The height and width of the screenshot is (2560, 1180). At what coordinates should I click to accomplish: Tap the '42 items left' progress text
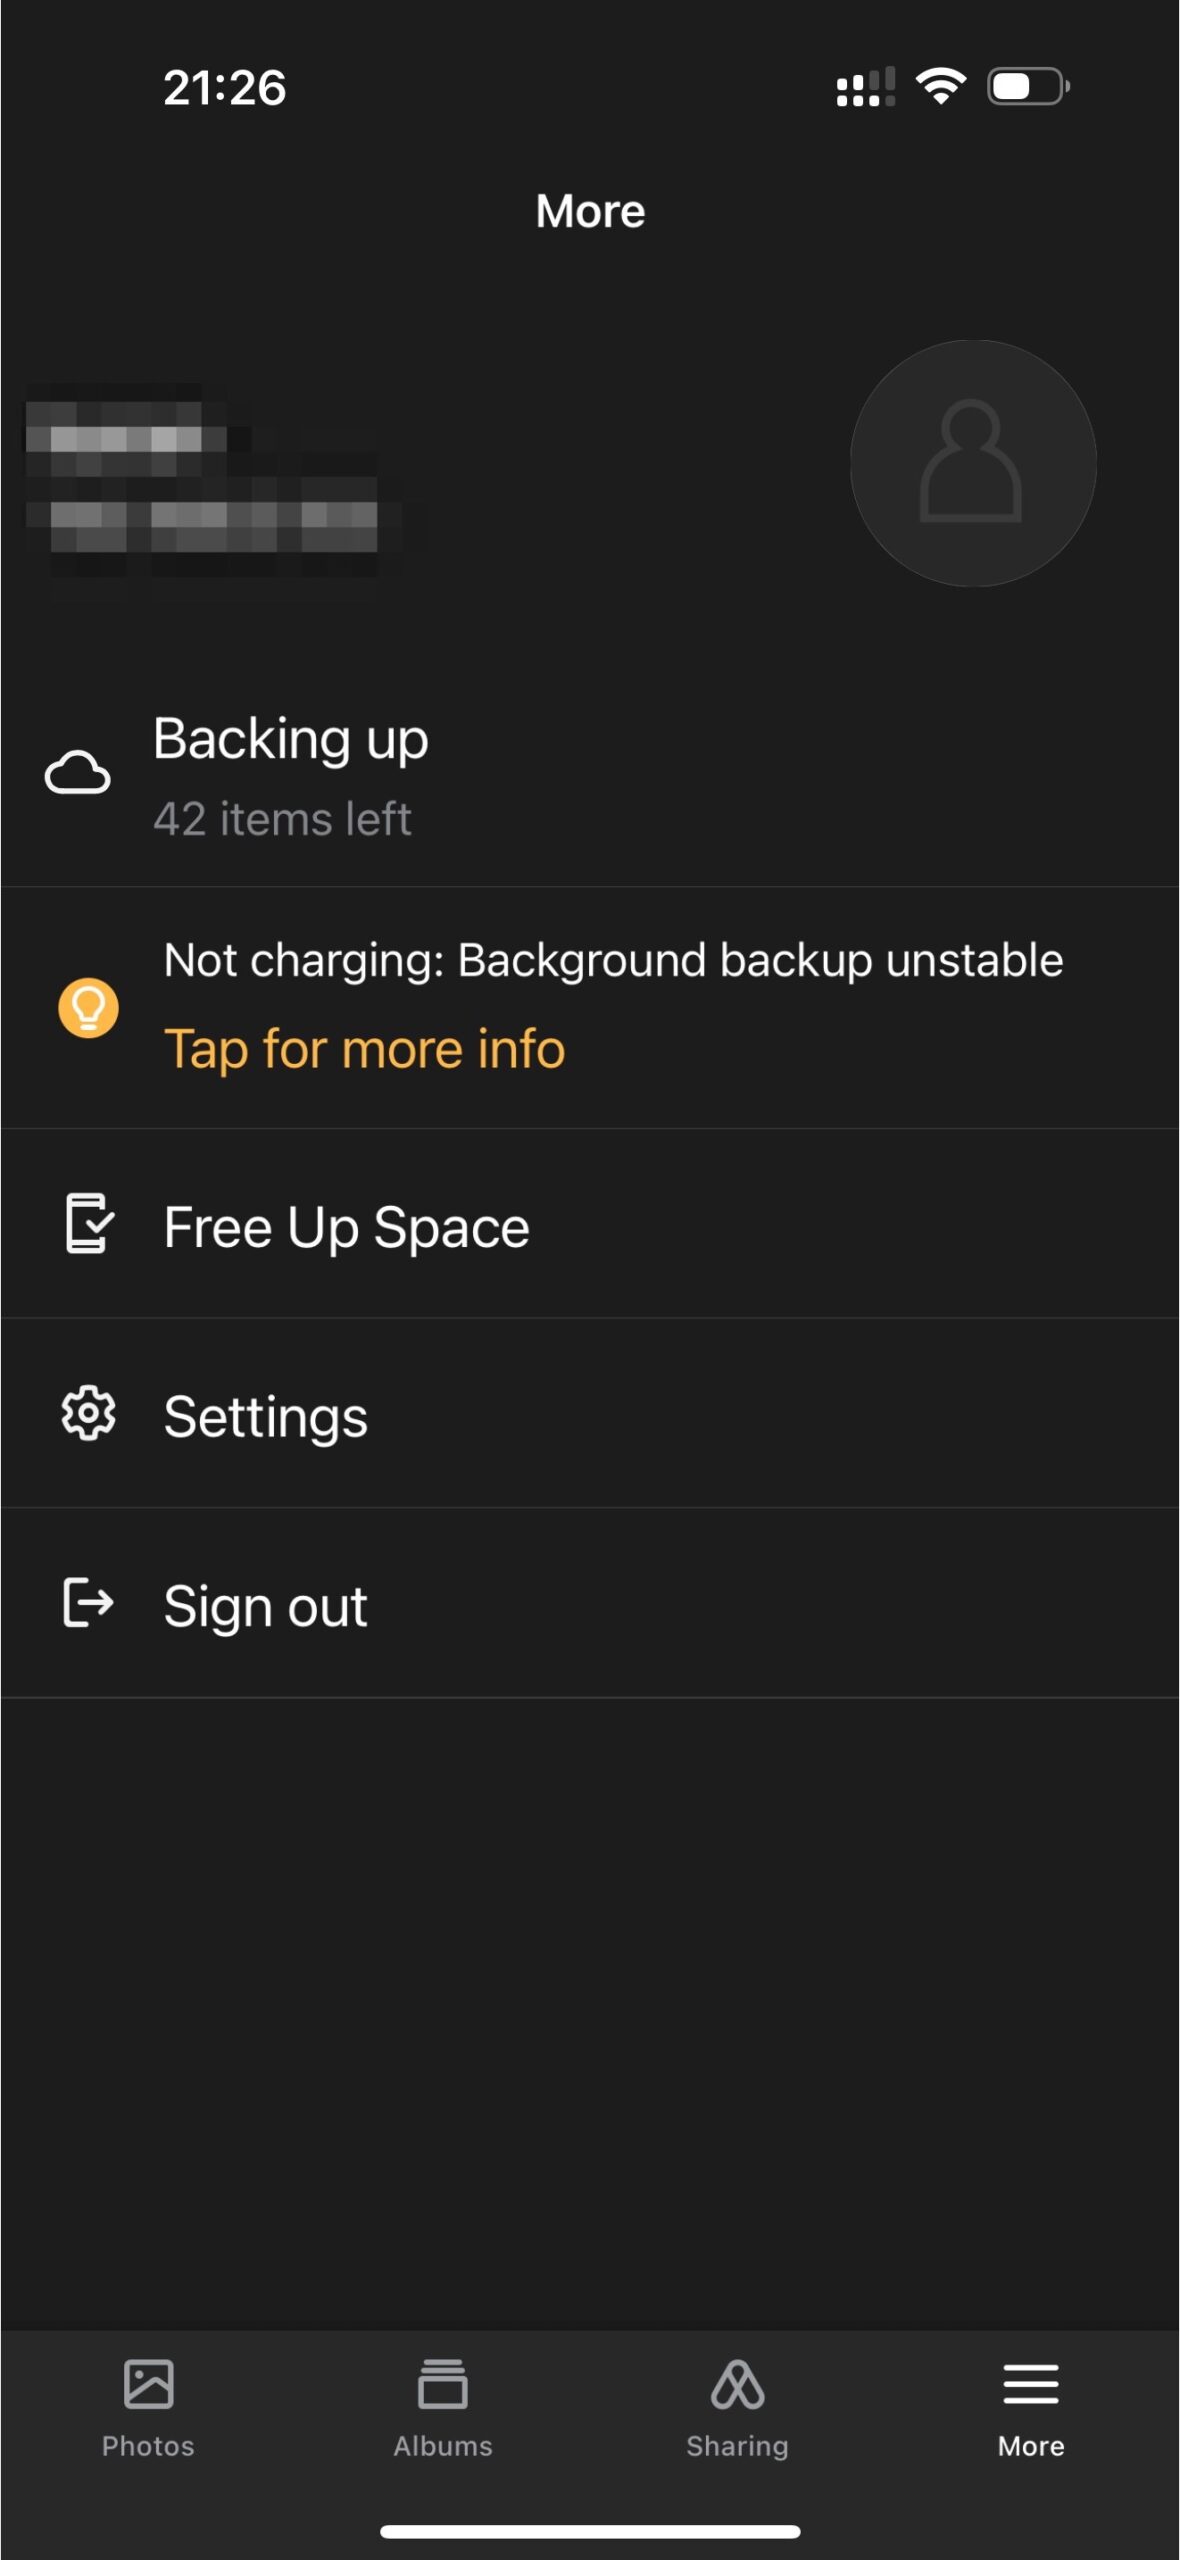282,819
